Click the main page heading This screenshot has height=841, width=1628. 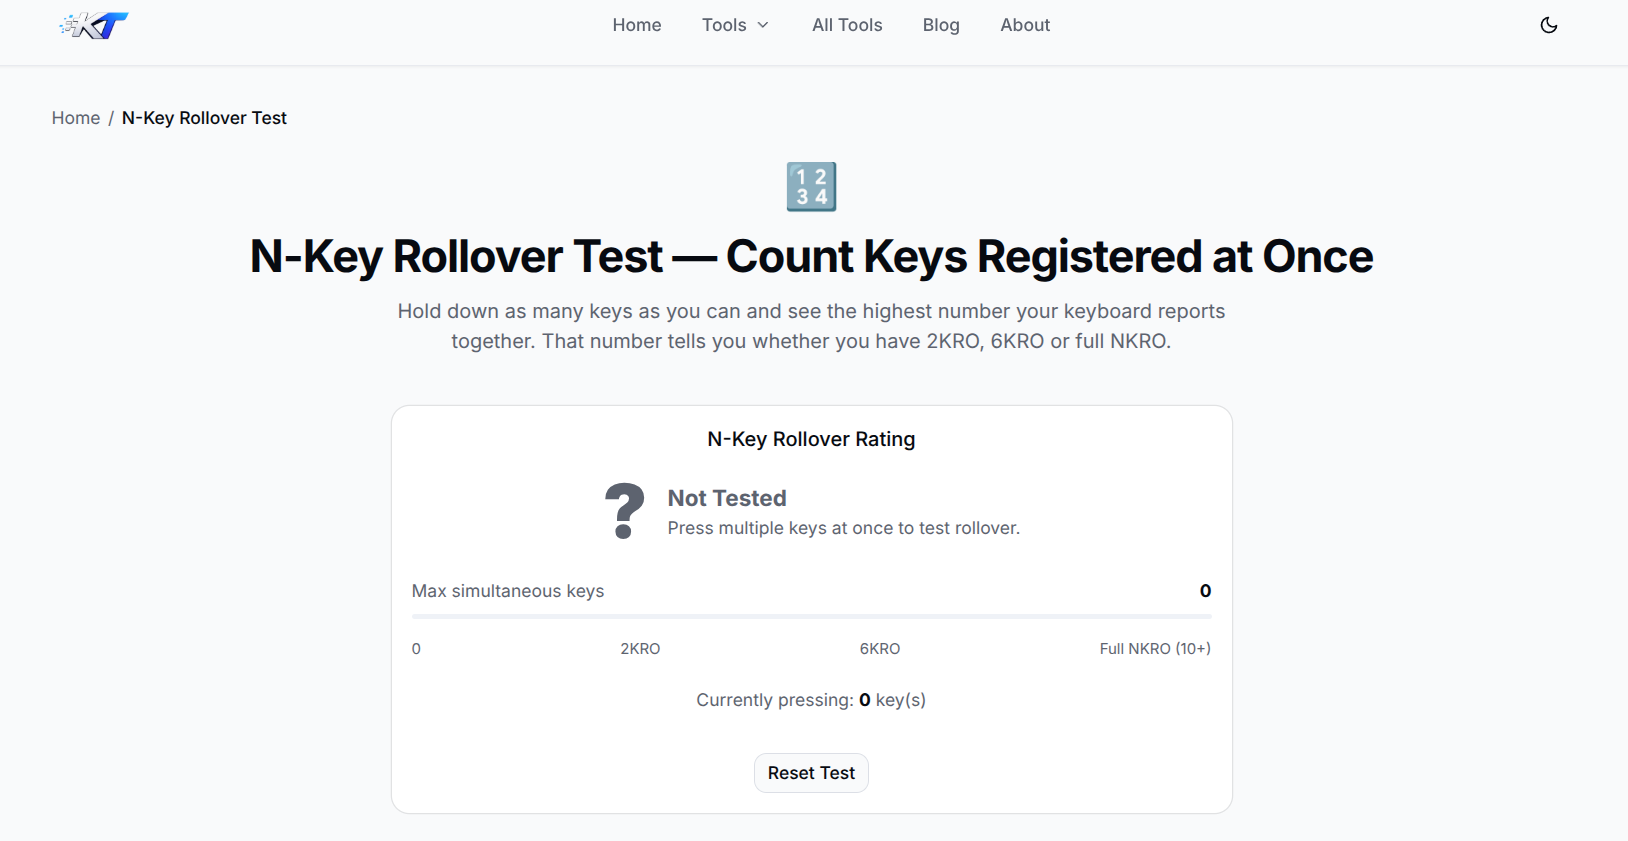click(811, 256)
